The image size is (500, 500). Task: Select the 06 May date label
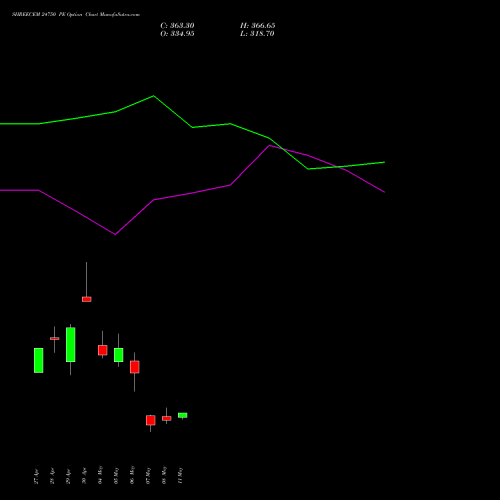pyautogui.click(x=132, y=475)
